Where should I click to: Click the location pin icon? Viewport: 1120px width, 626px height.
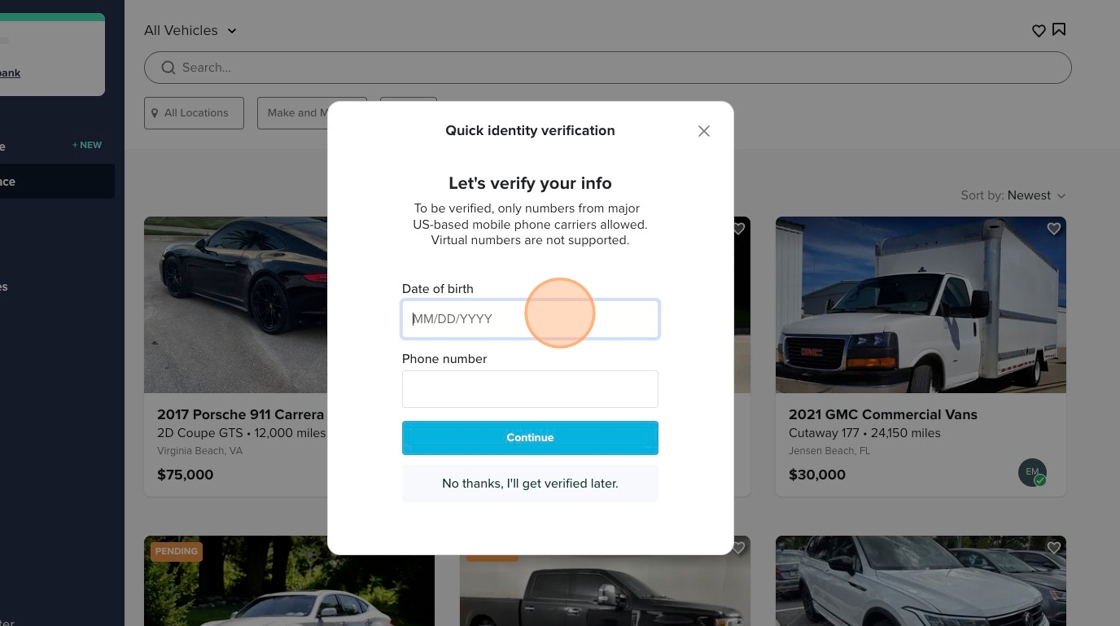pos(155,113)
